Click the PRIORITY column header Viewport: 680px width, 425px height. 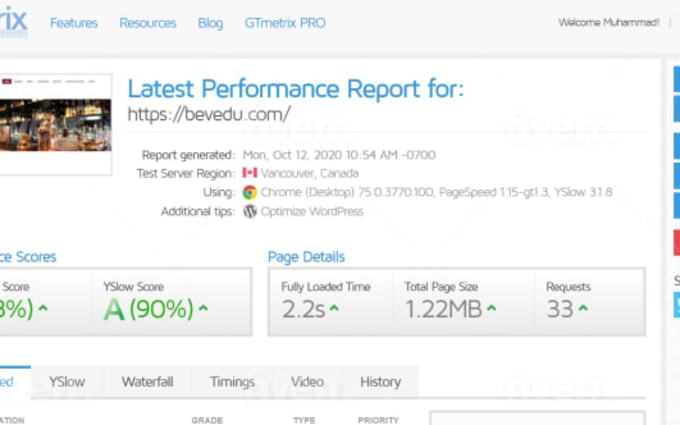pyautogui.click(x=378, y=420)
